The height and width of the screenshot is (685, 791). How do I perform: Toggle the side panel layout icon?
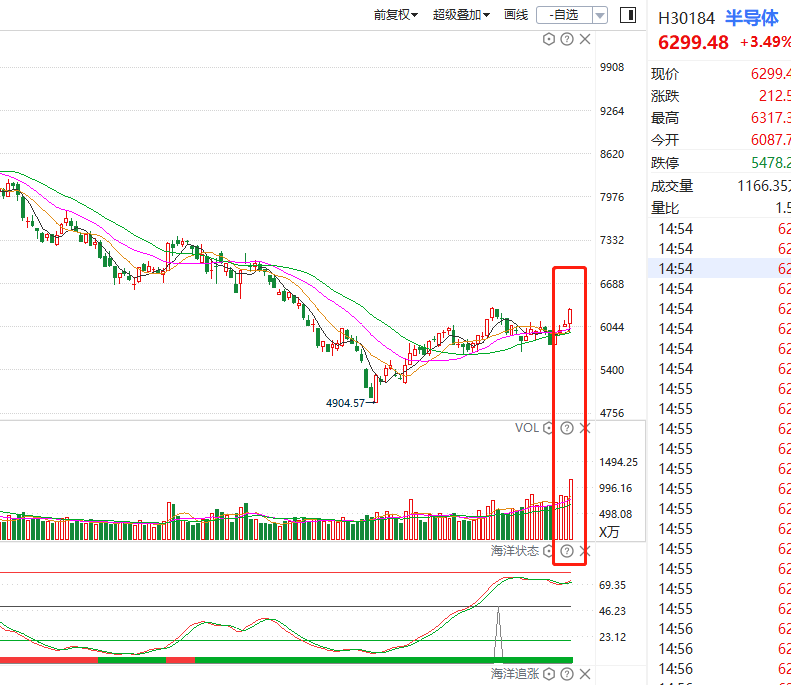click(x=628, y=15)
